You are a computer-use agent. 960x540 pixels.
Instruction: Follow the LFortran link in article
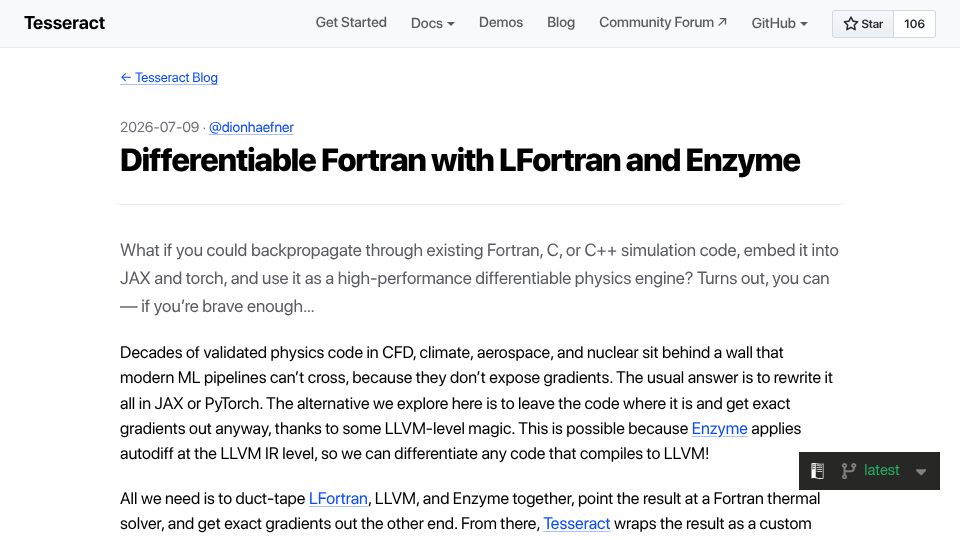[338, 498]
